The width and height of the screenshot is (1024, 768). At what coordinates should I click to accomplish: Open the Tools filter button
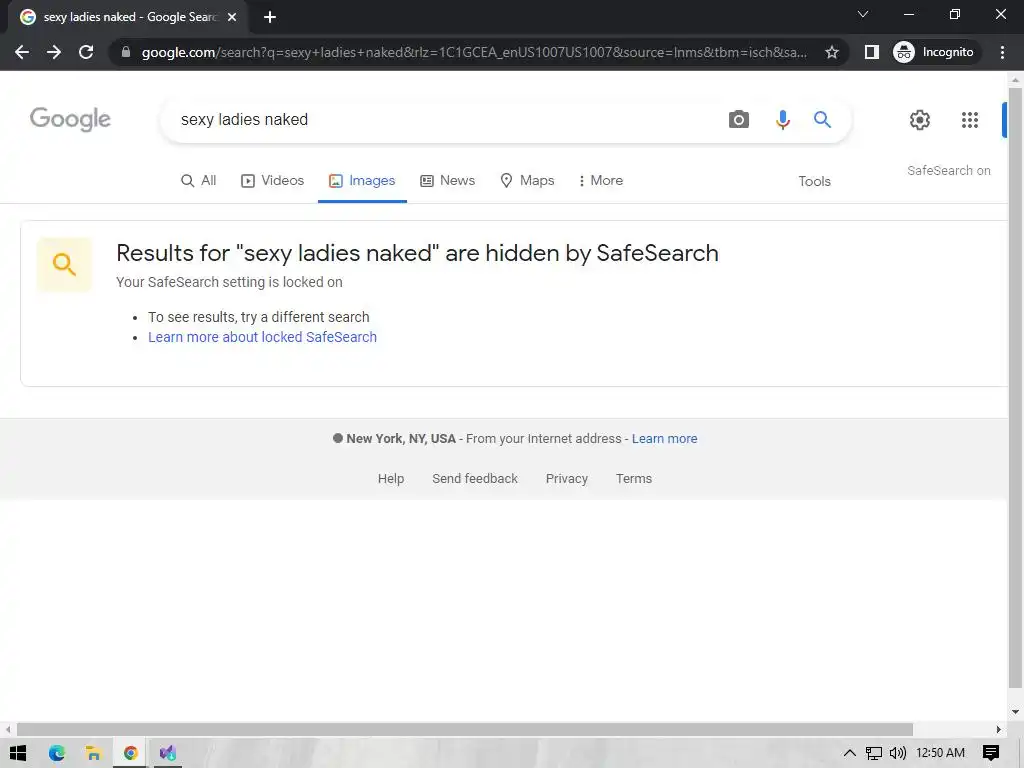tap(814, 182)
